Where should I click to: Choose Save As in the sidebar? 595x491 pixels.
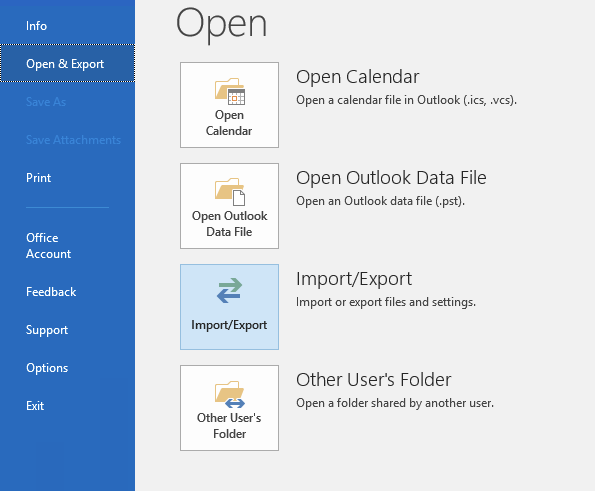[46, 102]
